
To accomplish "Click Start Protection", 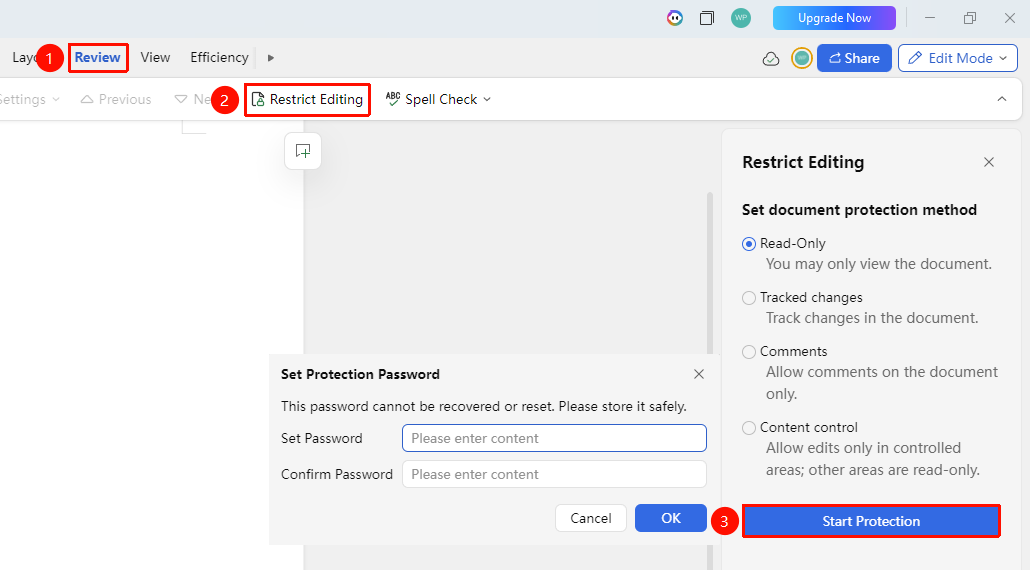I will [x=871, y=521].
